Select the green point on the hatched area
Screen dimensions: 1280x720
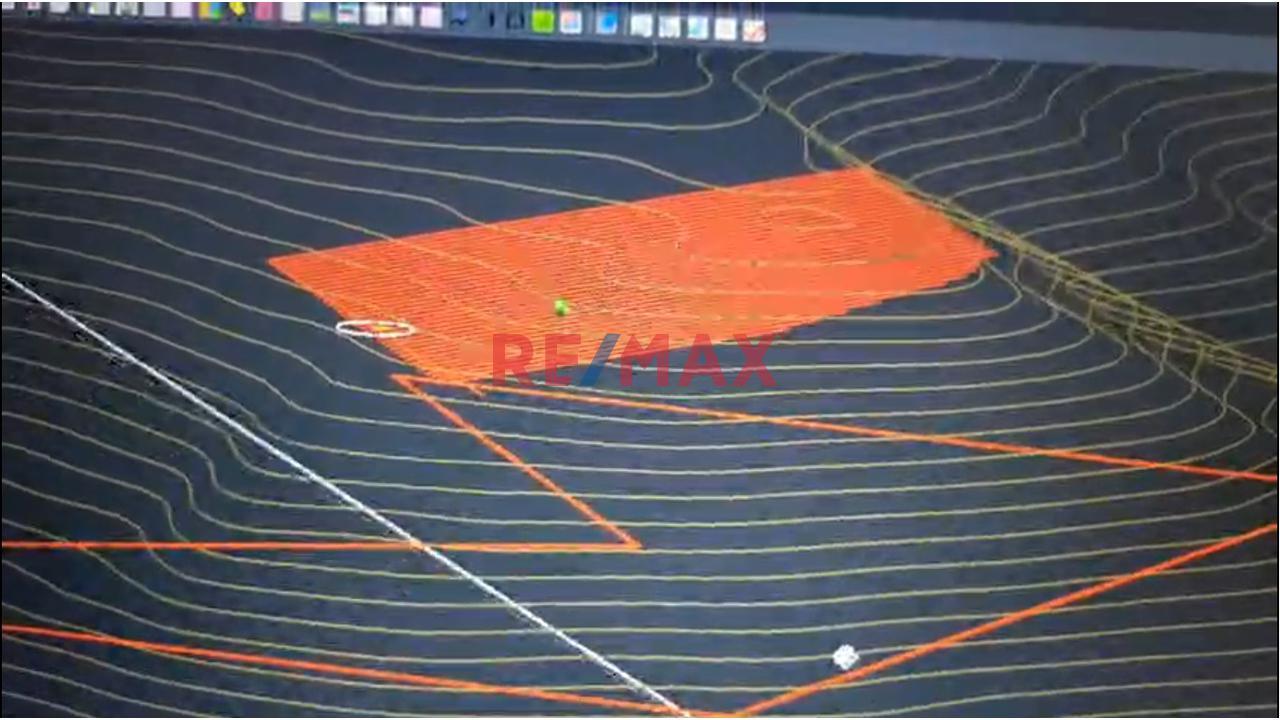[x=561, y=308]
